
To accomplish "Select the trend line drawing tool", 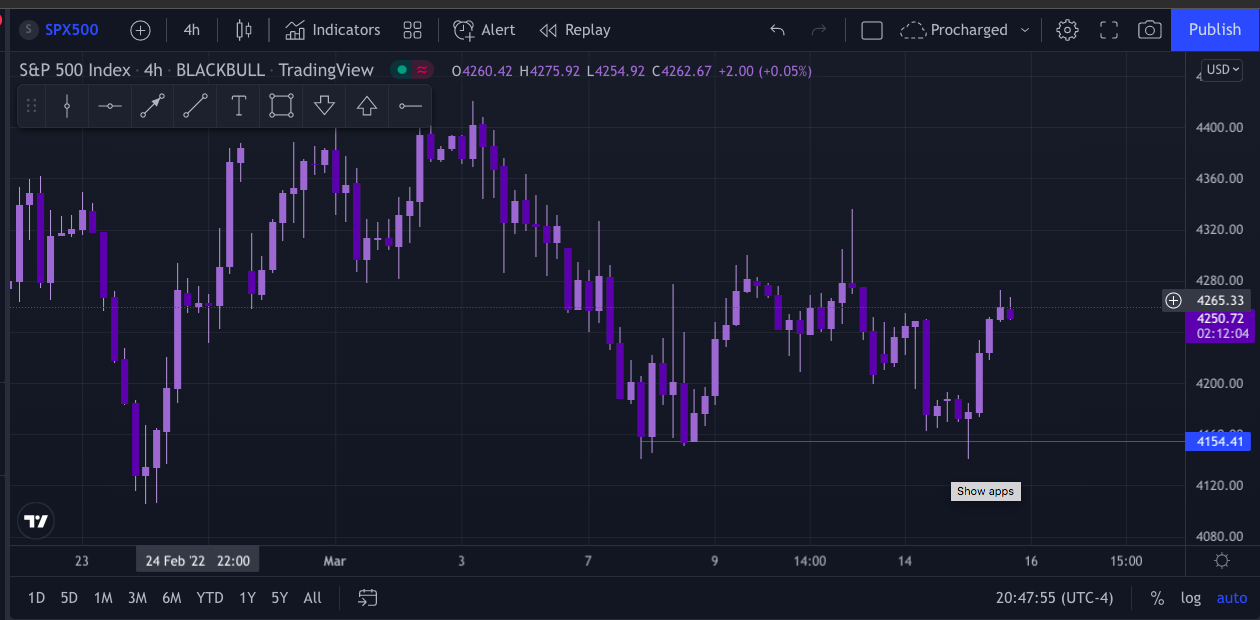I will tap(196, 105).
